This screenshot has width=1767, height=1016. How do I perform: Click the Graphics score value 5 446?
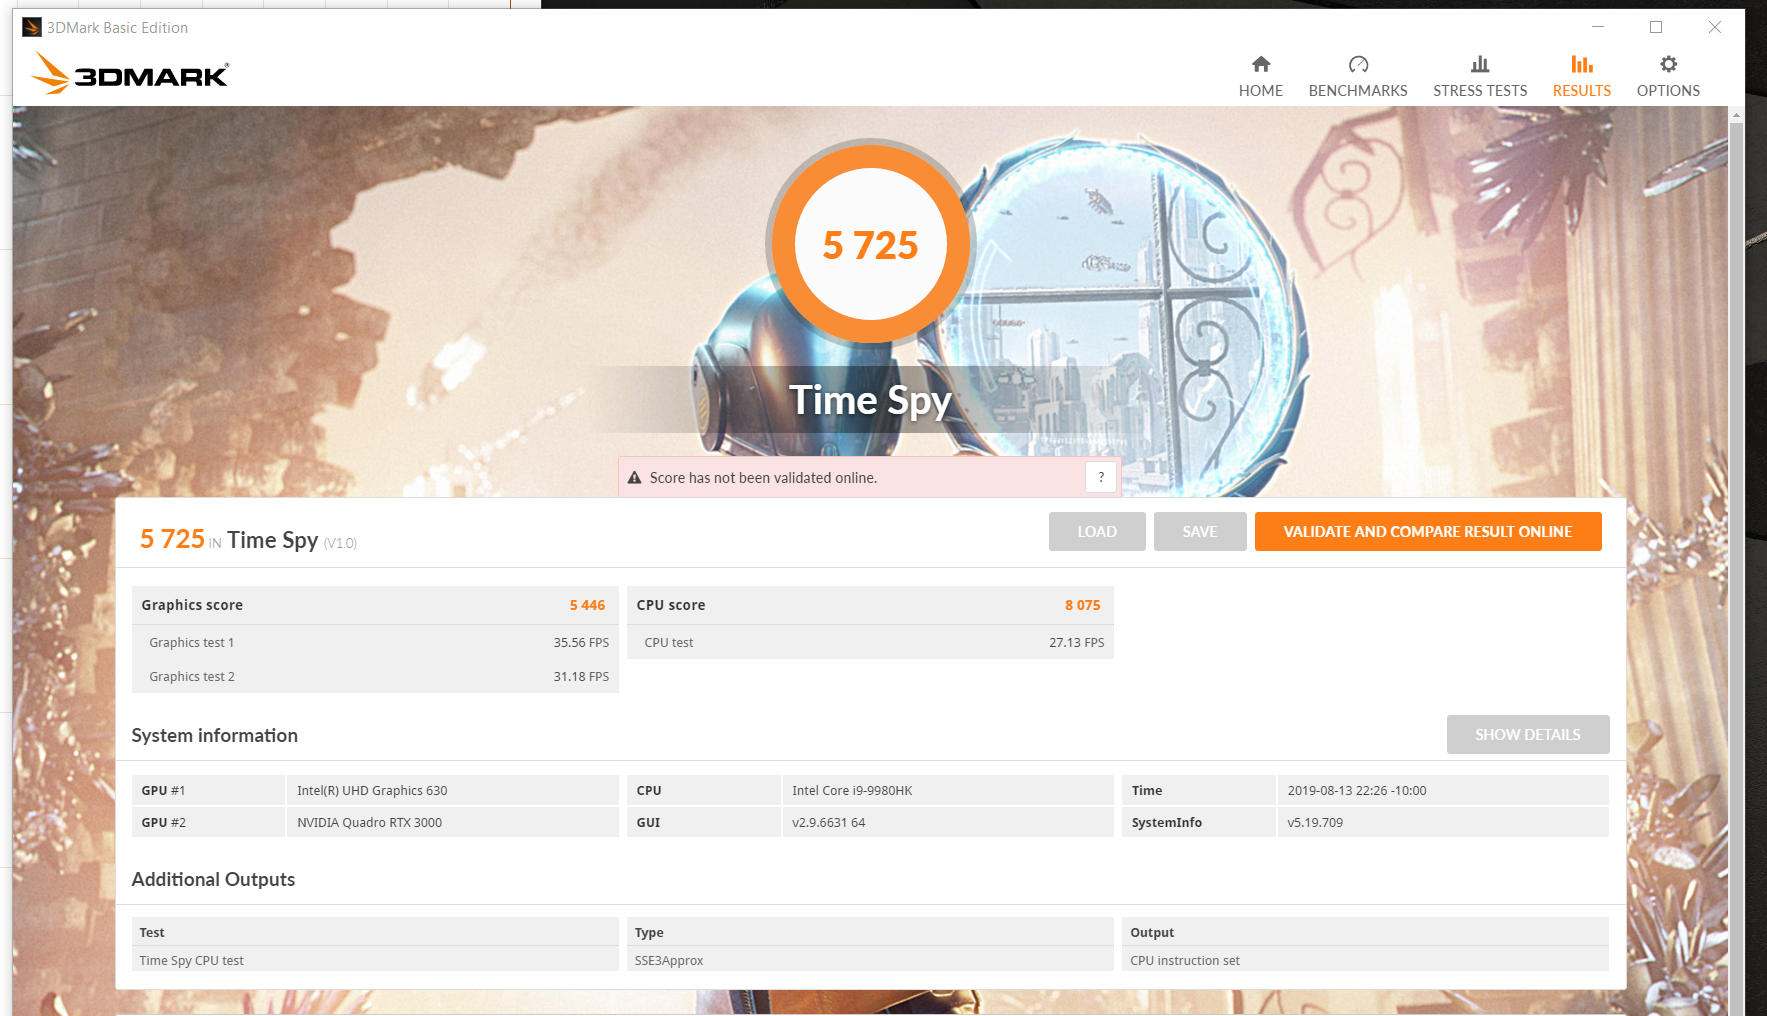(x=587, y=605)
